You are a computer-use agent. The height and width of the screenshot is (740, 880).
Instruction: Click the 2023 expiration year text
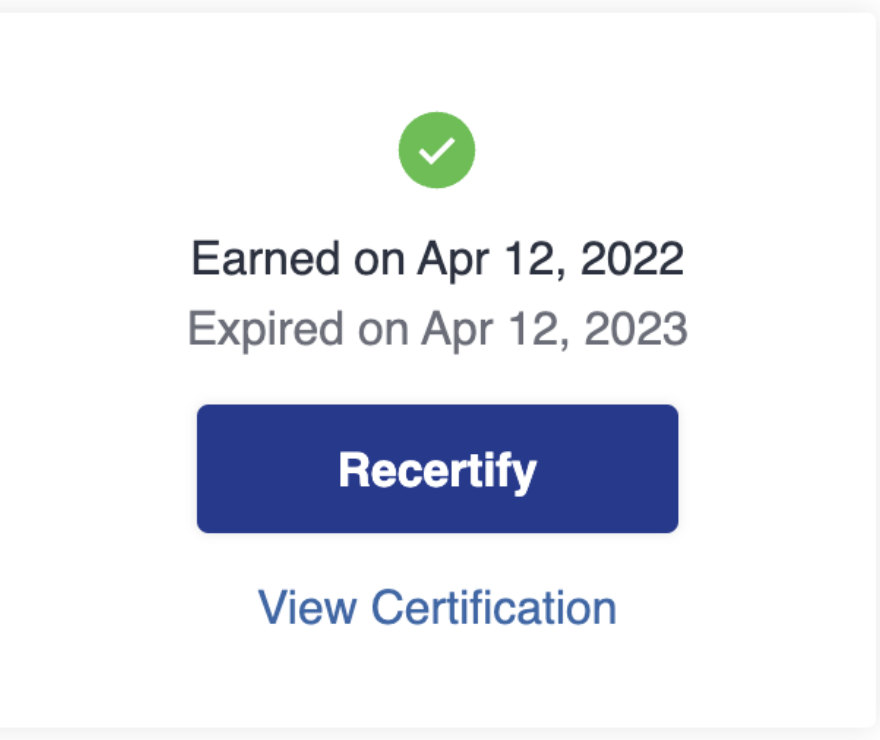pos(636,329)
